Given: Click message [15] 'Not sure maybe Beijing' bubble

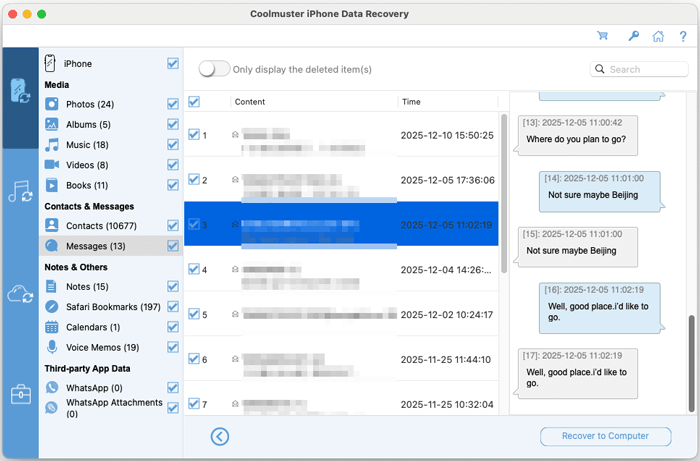Looking at the screenshot, I should (x=575, y=247).
